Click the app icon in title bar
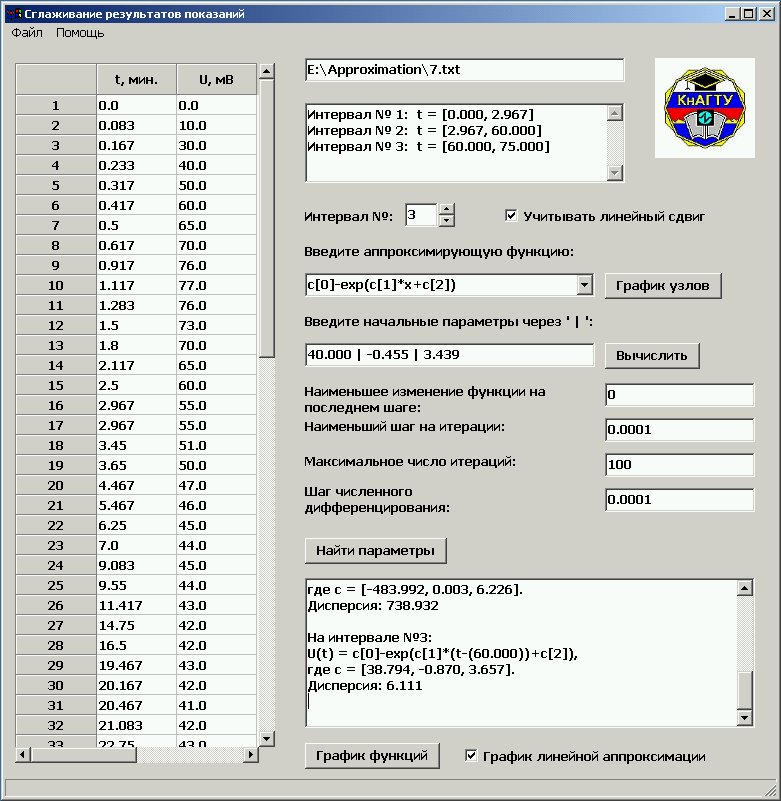The height and width of the screenshot is (801, 781). (13, 14)
